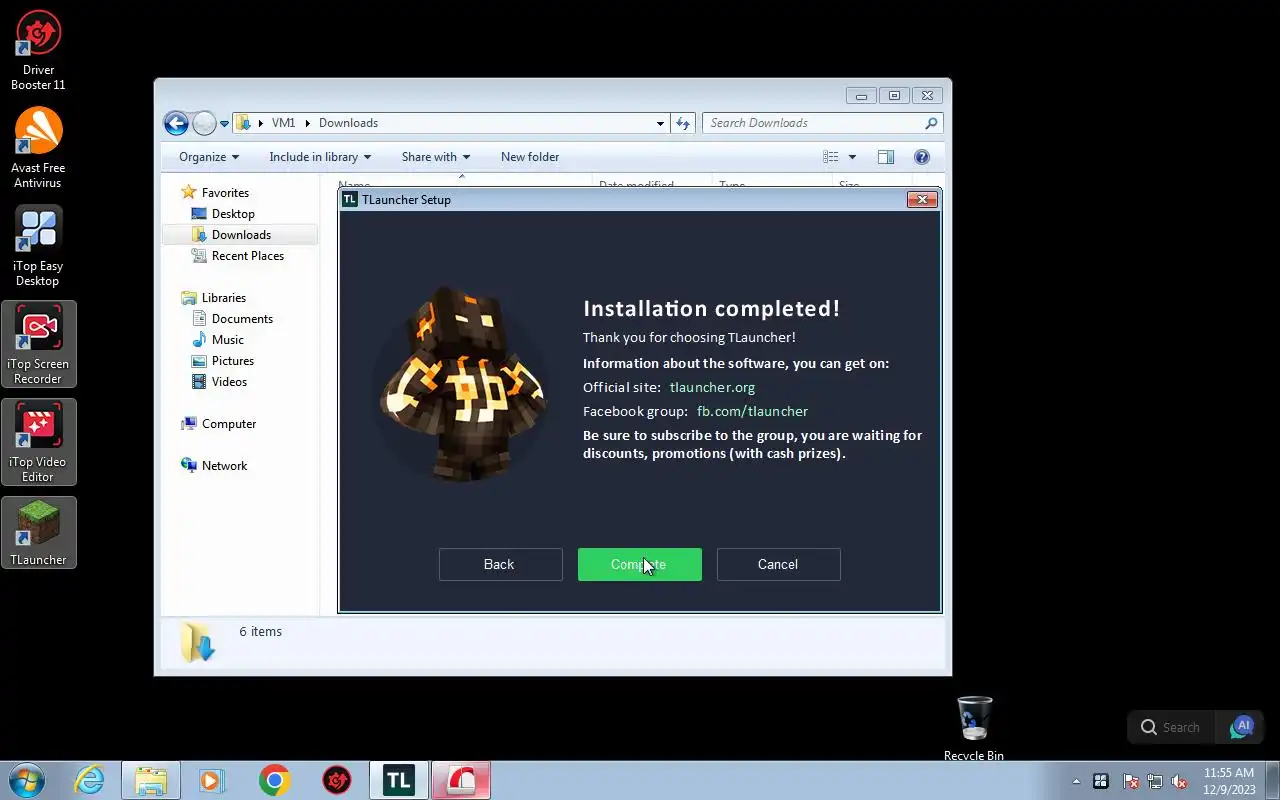1280x800 pixels.
Task: Click the refresh button beside address bar
Action: tap(683, 123)
